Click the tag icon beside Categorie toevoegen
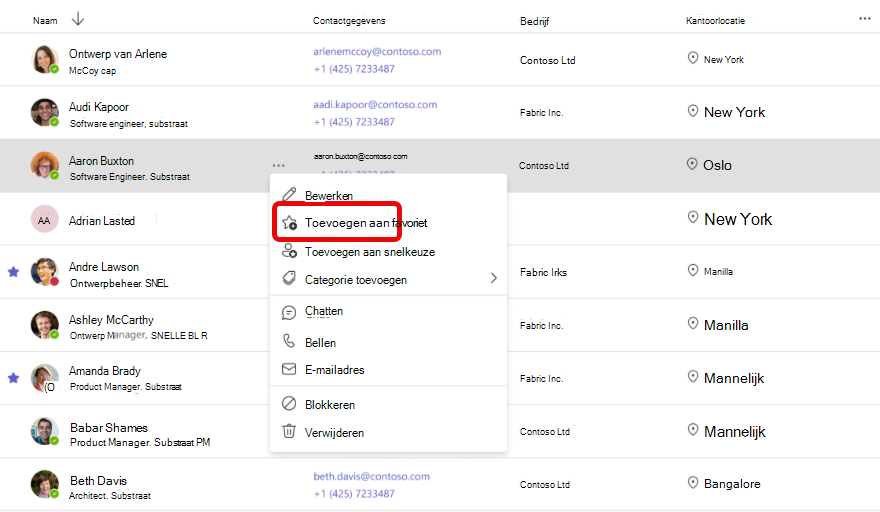 point(289,278)
